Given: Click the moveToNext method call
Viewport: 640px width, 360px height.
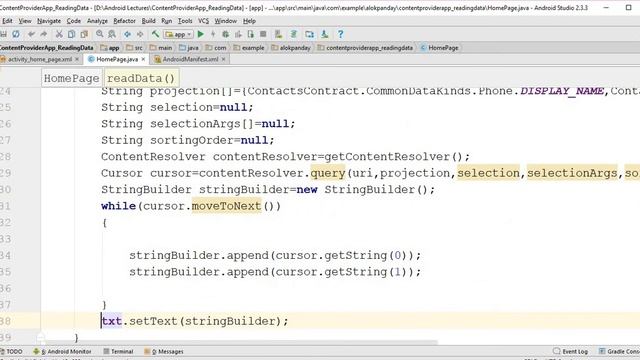Looking at the screenshot, I should pos(226,206).
